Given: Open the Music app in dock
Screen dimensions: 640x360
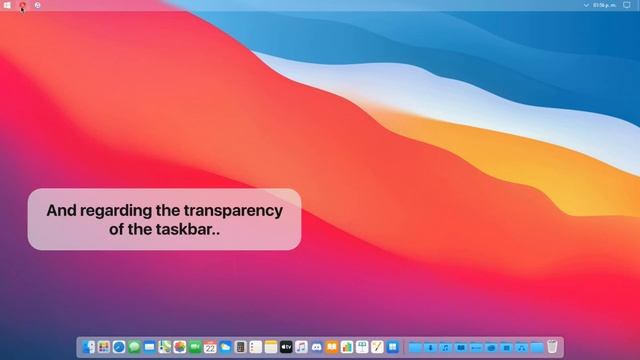Looking at the screenshot, I should coord(301,347).
